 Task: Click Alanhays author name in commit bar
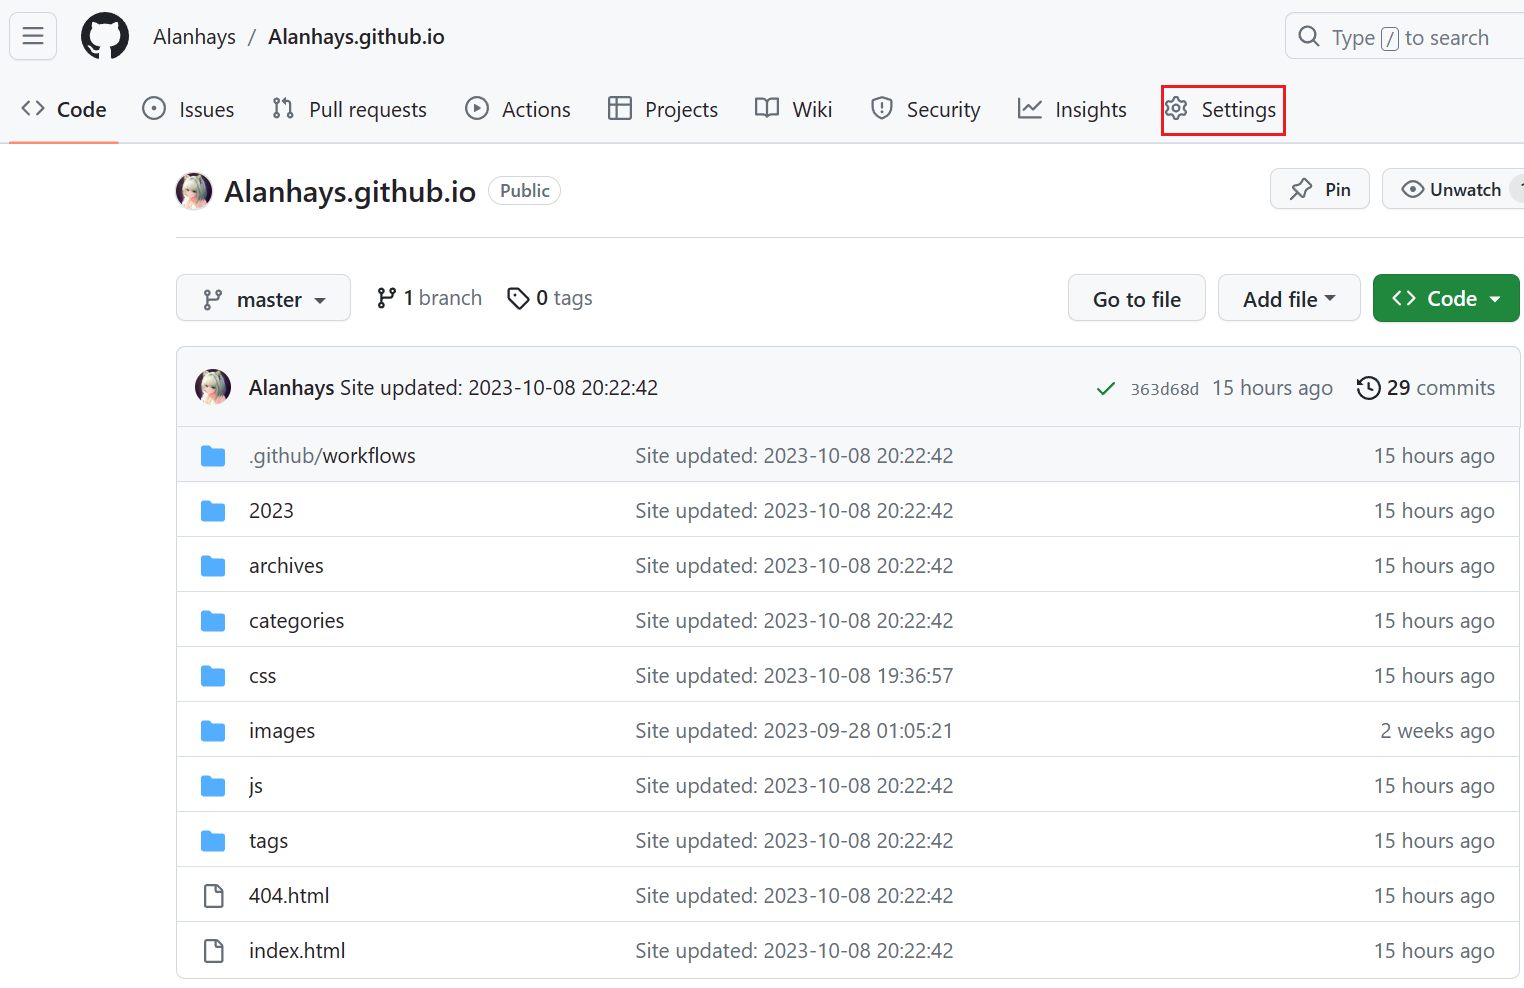point(292,388)
